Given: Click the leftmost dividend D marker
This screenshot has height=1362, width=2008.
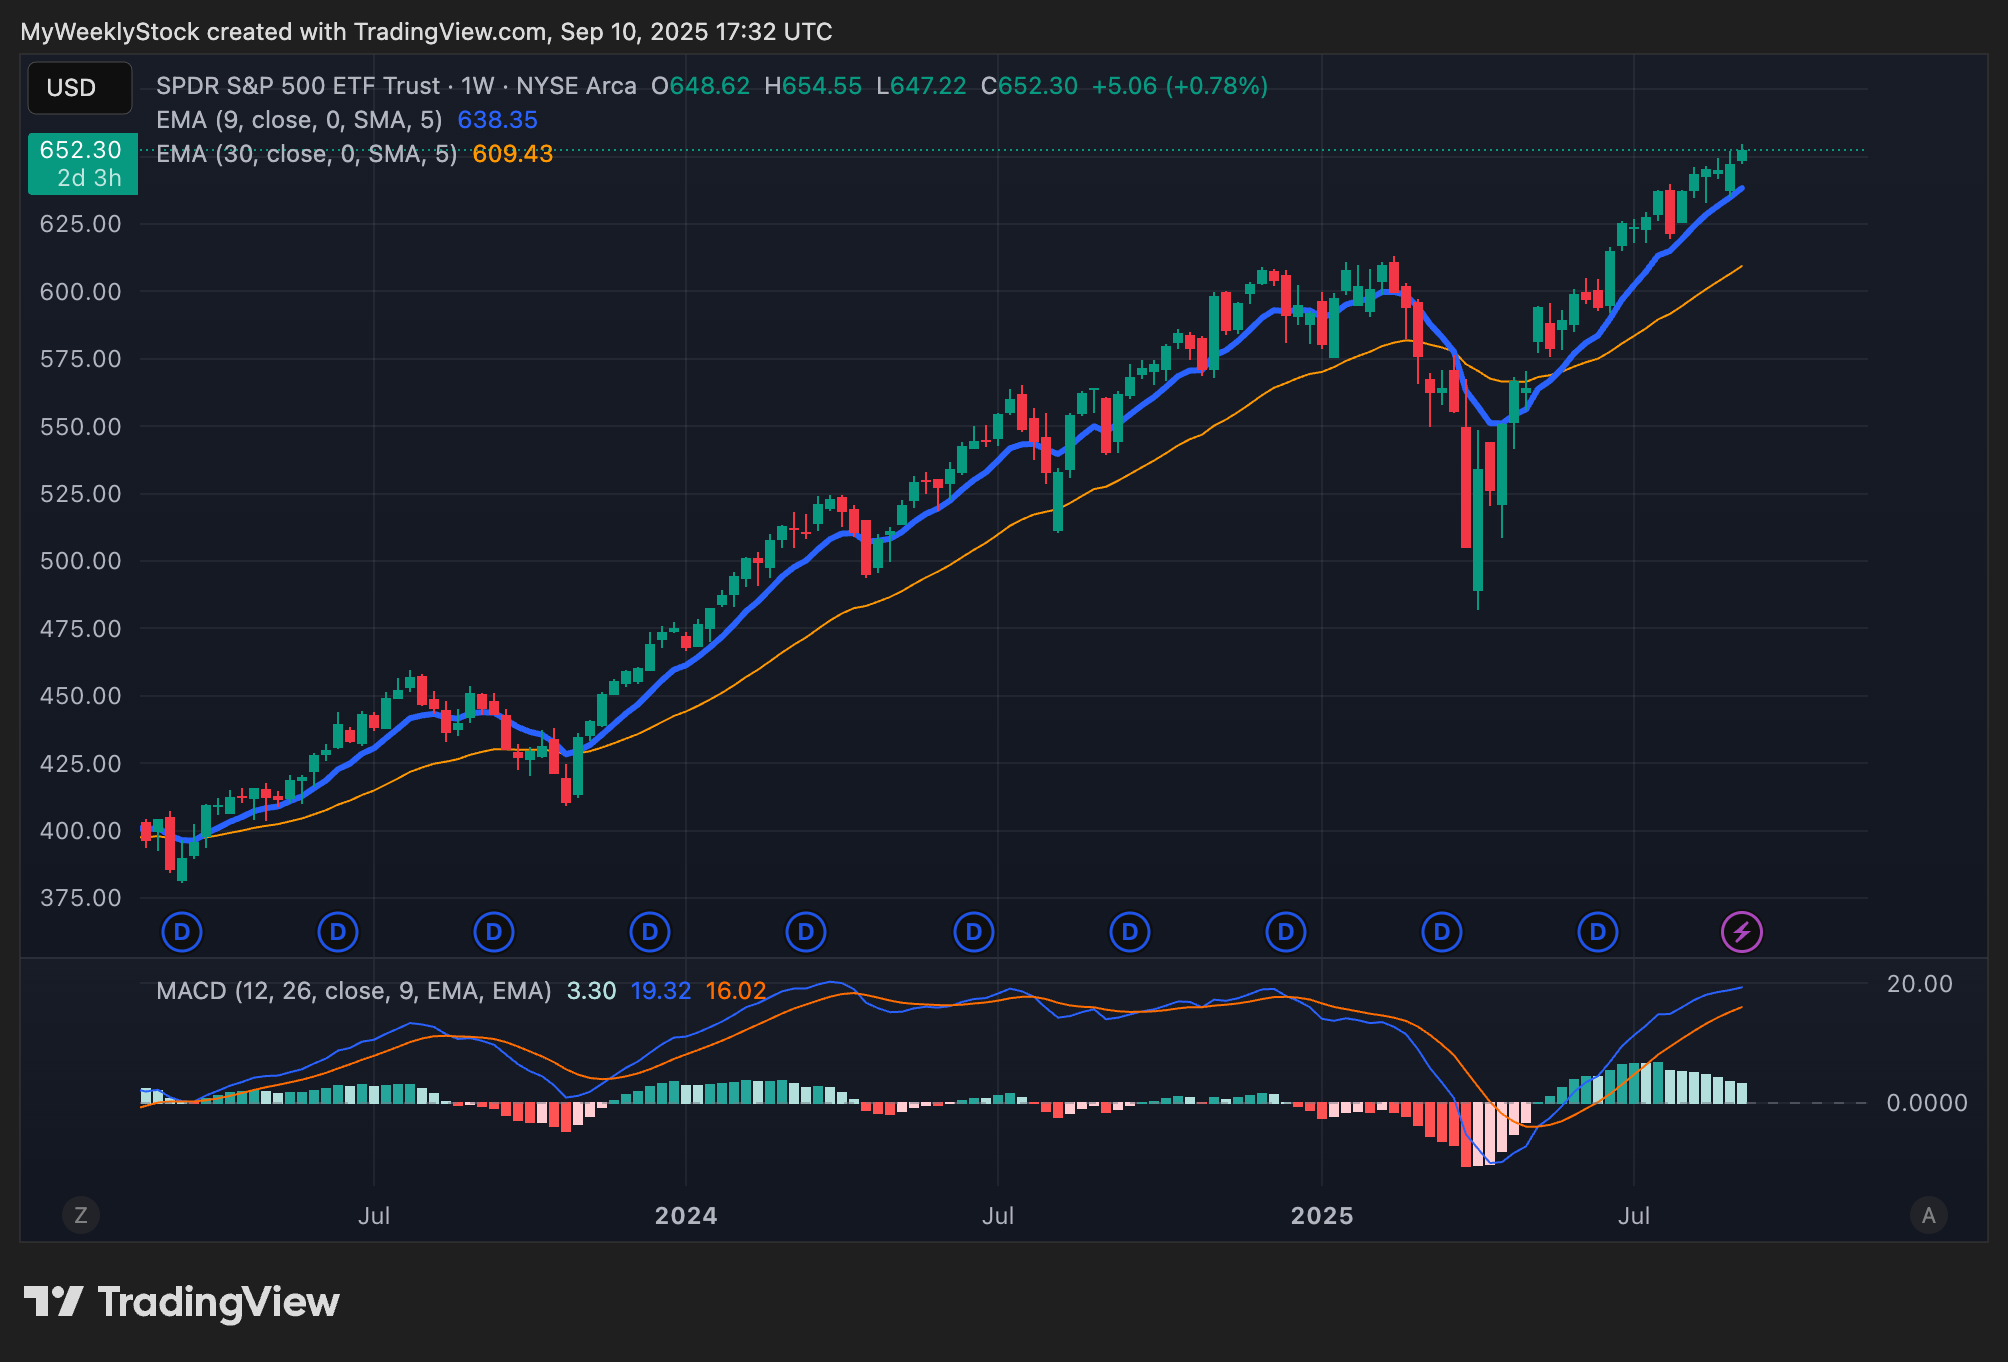Looking at the screenshot, I should tap(182, 932).
